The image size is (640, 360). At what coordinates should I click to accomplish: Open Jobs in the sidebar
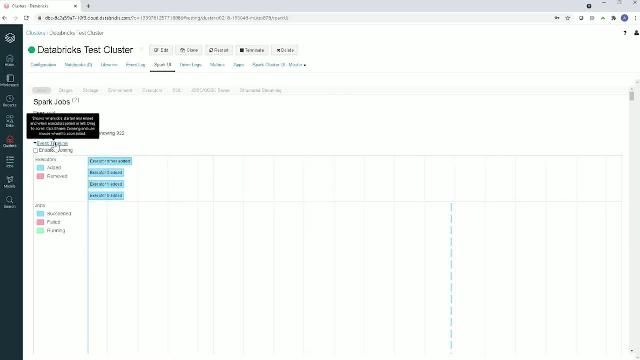tap(10, 162)
